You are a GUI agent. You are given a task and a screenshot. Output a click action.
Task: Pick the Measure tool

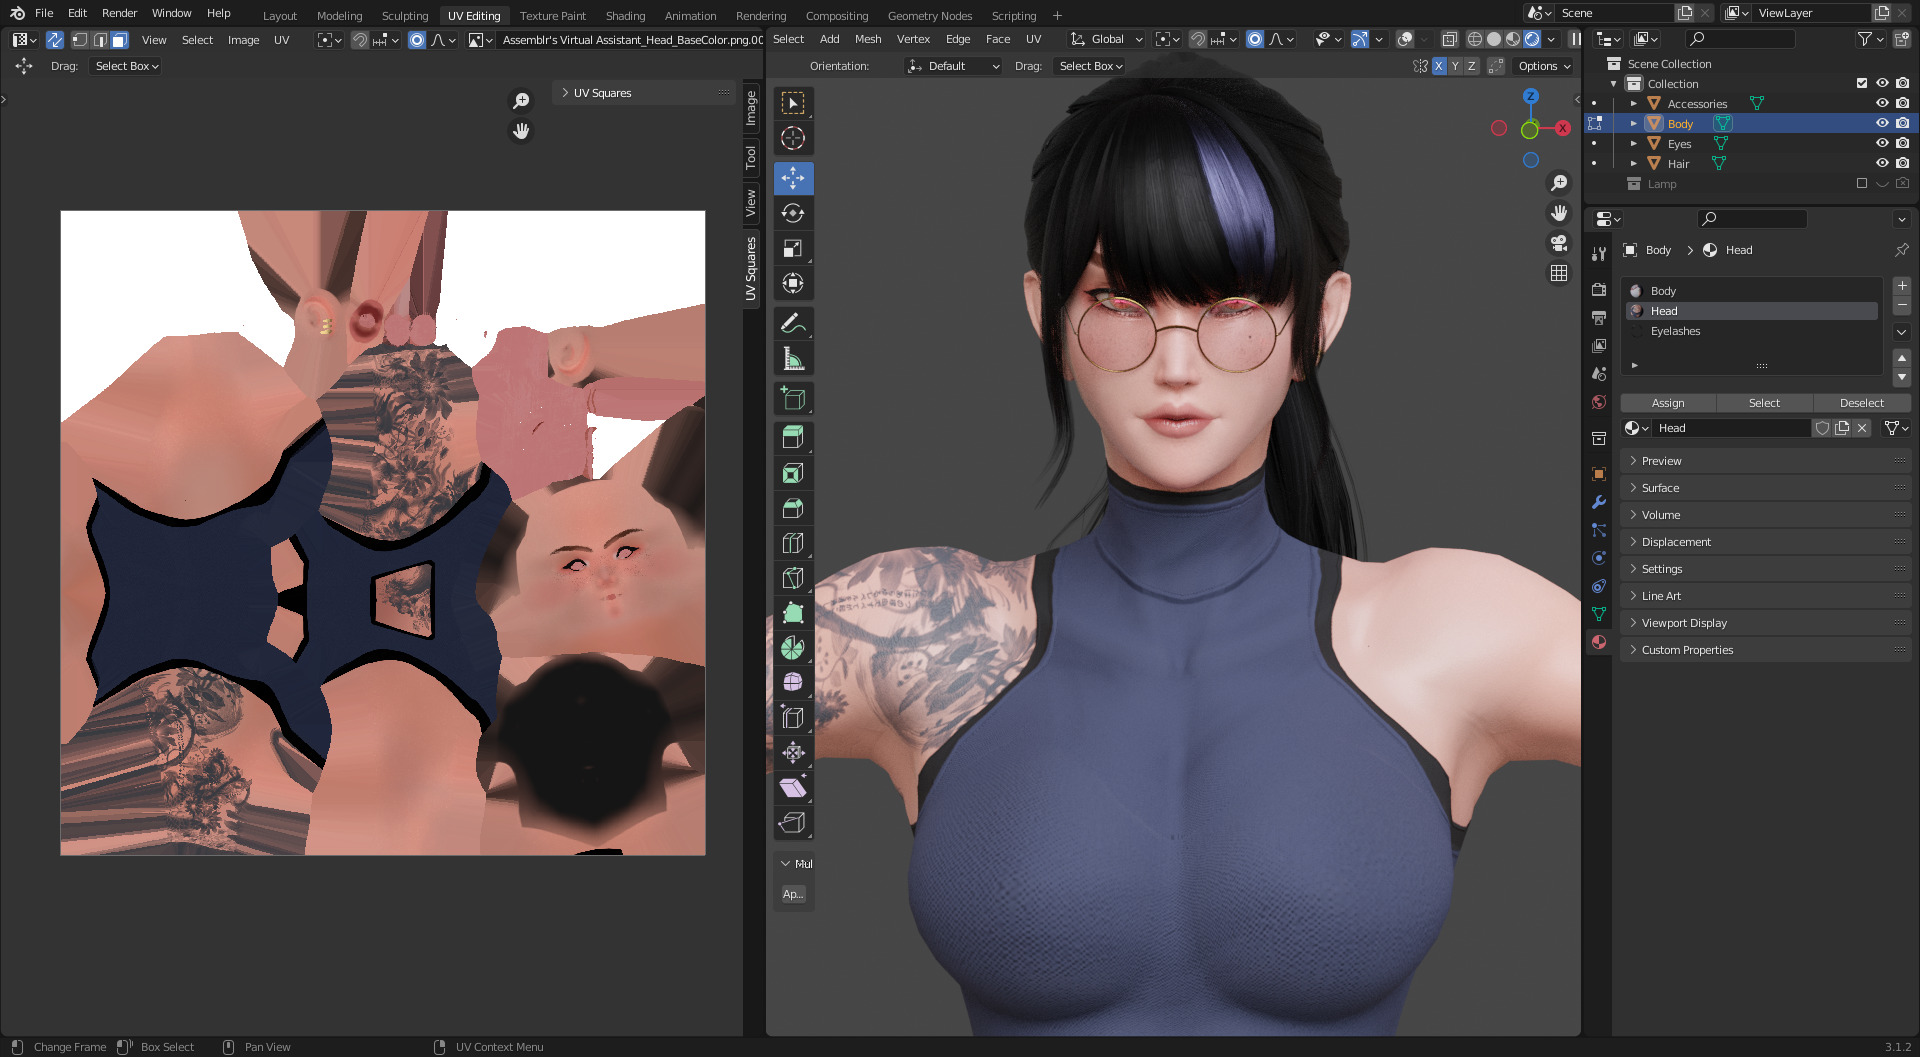pos(793,359)
